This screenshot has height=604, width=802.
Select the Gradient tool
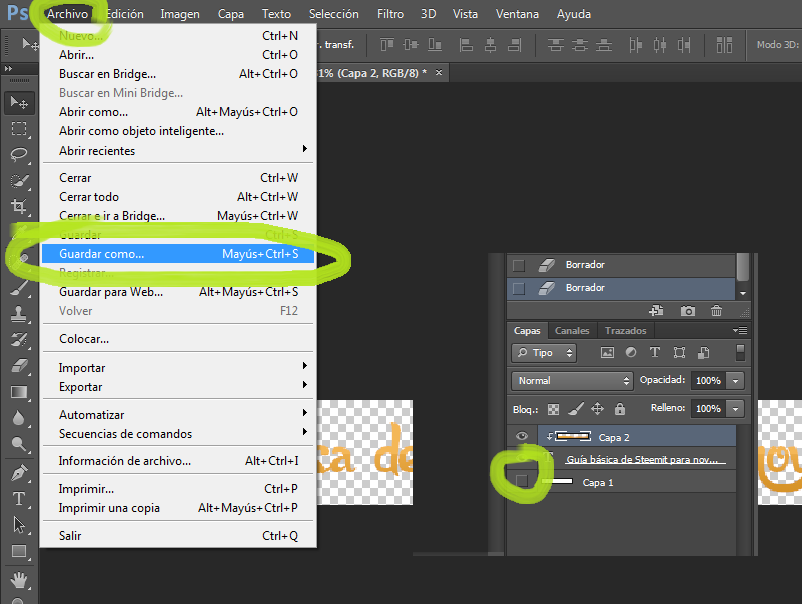point(19,392)
